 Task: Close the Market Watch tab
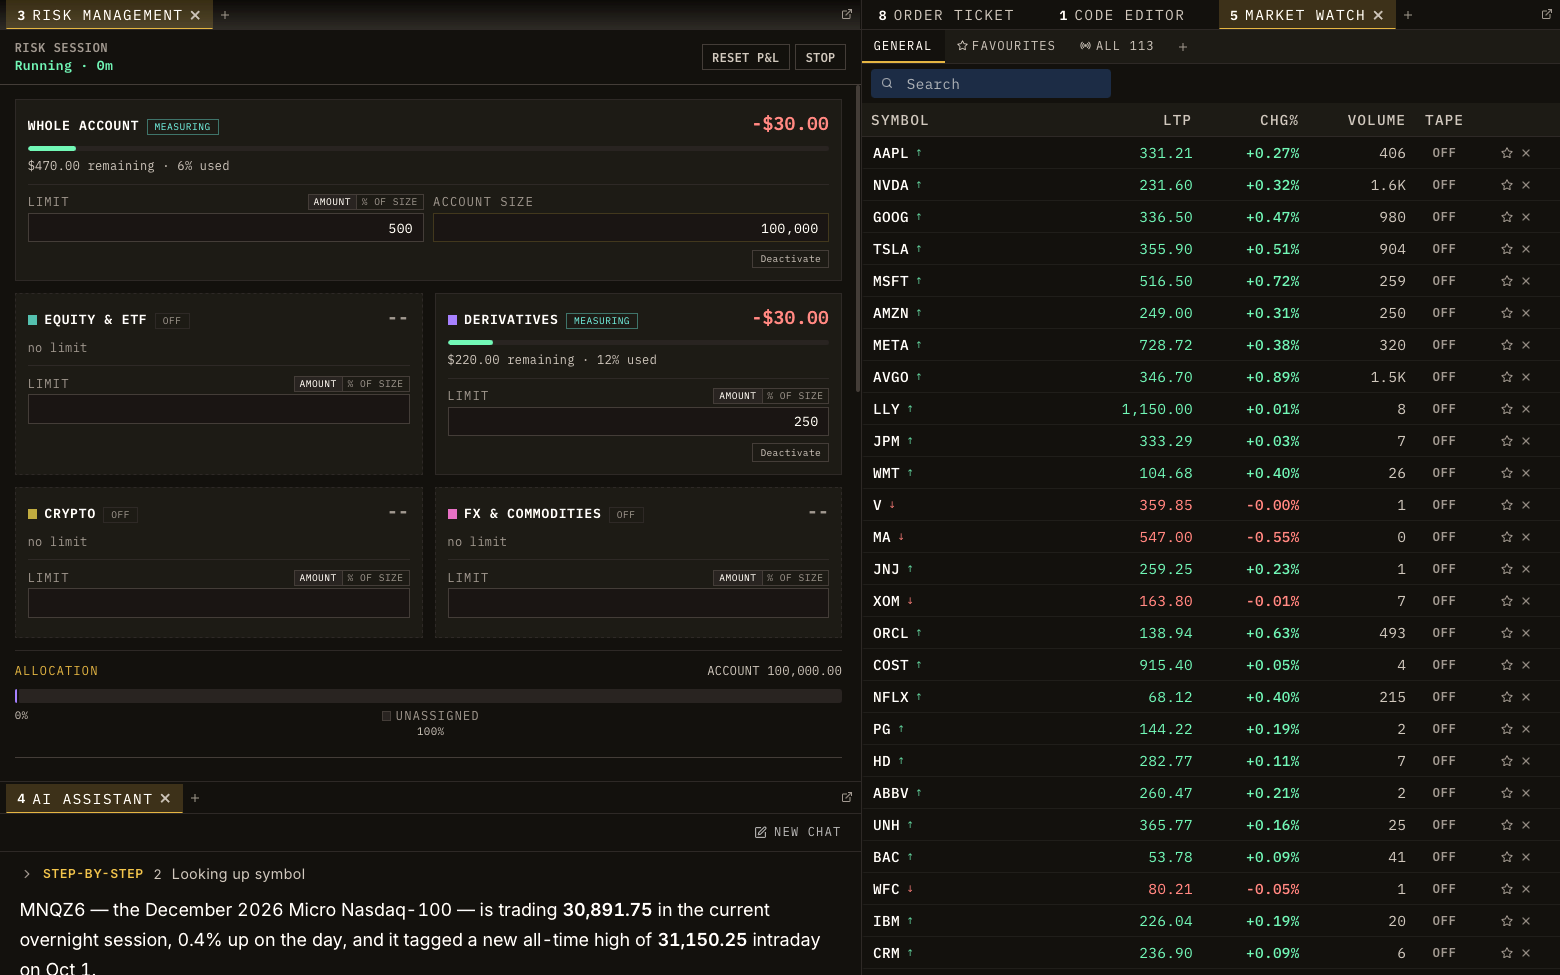pyautogui.click(x=1379, y=15)
